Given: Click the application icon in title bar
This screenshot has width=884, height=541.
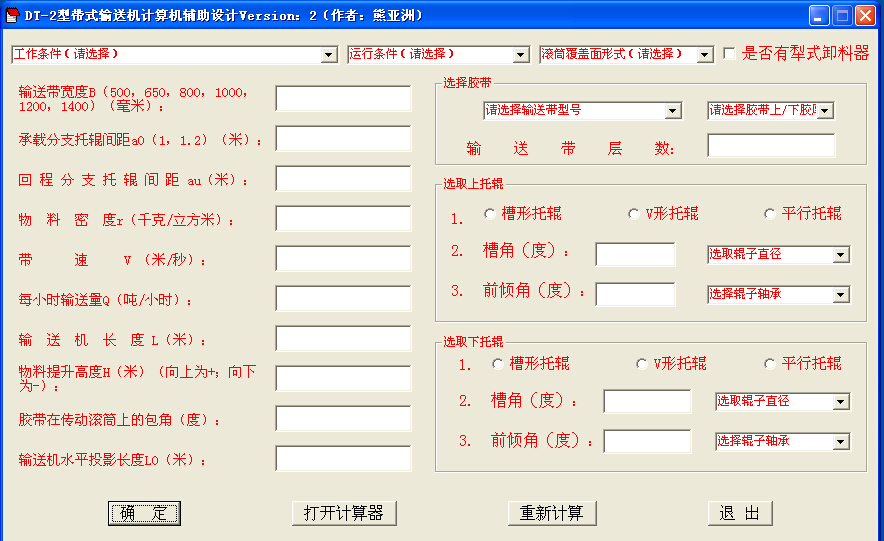Looking at the screenshot, I should pyautogui.click(x=12, y=15).
